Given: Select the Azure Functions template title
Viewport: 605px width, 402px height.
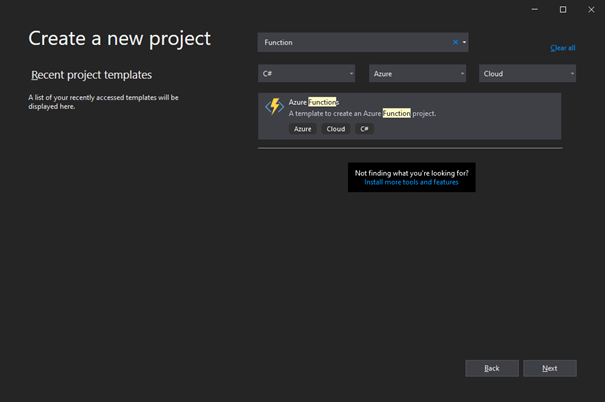Looking at the screenshot, I should (x=314, y=102).
